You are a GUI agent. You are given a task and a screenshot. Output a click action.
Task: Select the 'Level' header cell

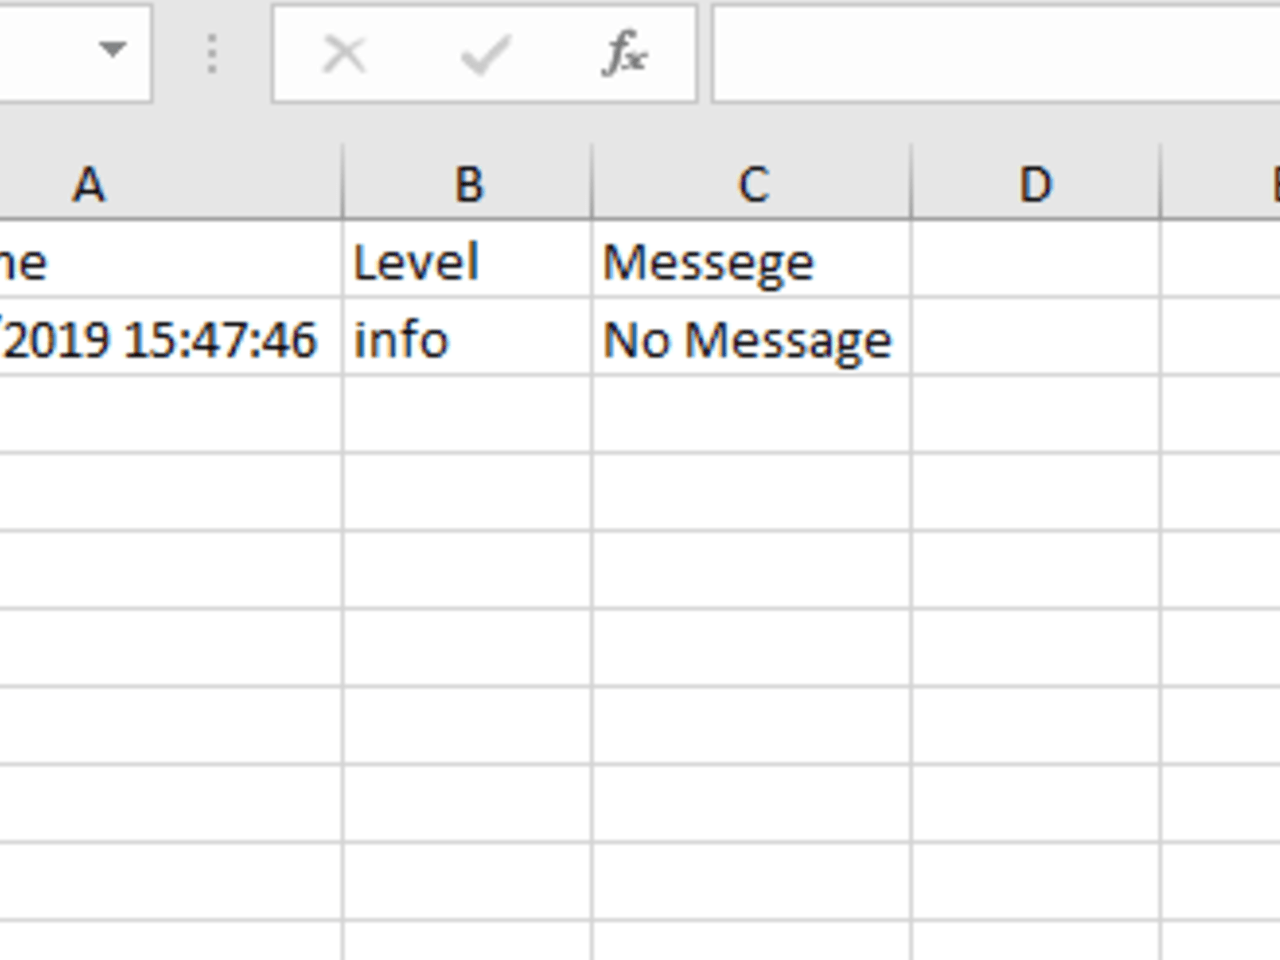(x=467, y=260)
